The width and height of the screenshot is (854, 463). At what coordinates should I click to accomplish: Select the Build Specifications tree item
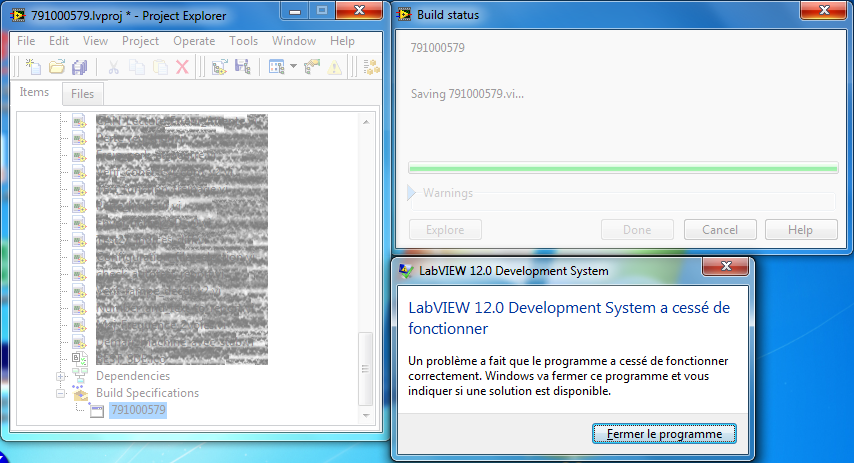pyautogui.click(x=148, y=393)
